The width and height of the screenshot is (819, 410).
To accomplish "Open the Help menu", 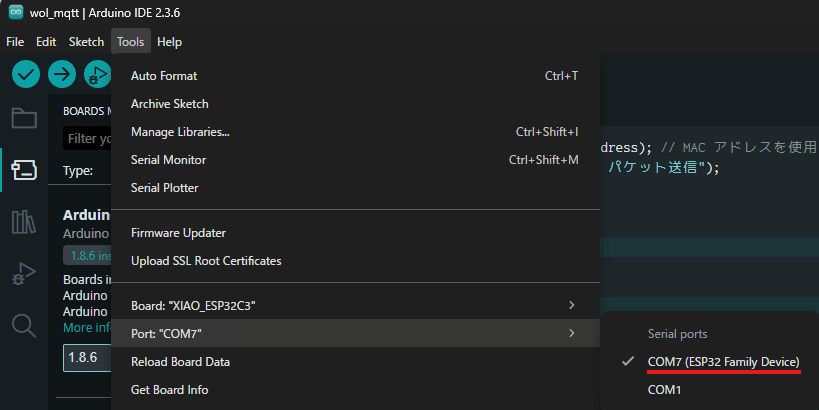I will click(x=169, y=42).
